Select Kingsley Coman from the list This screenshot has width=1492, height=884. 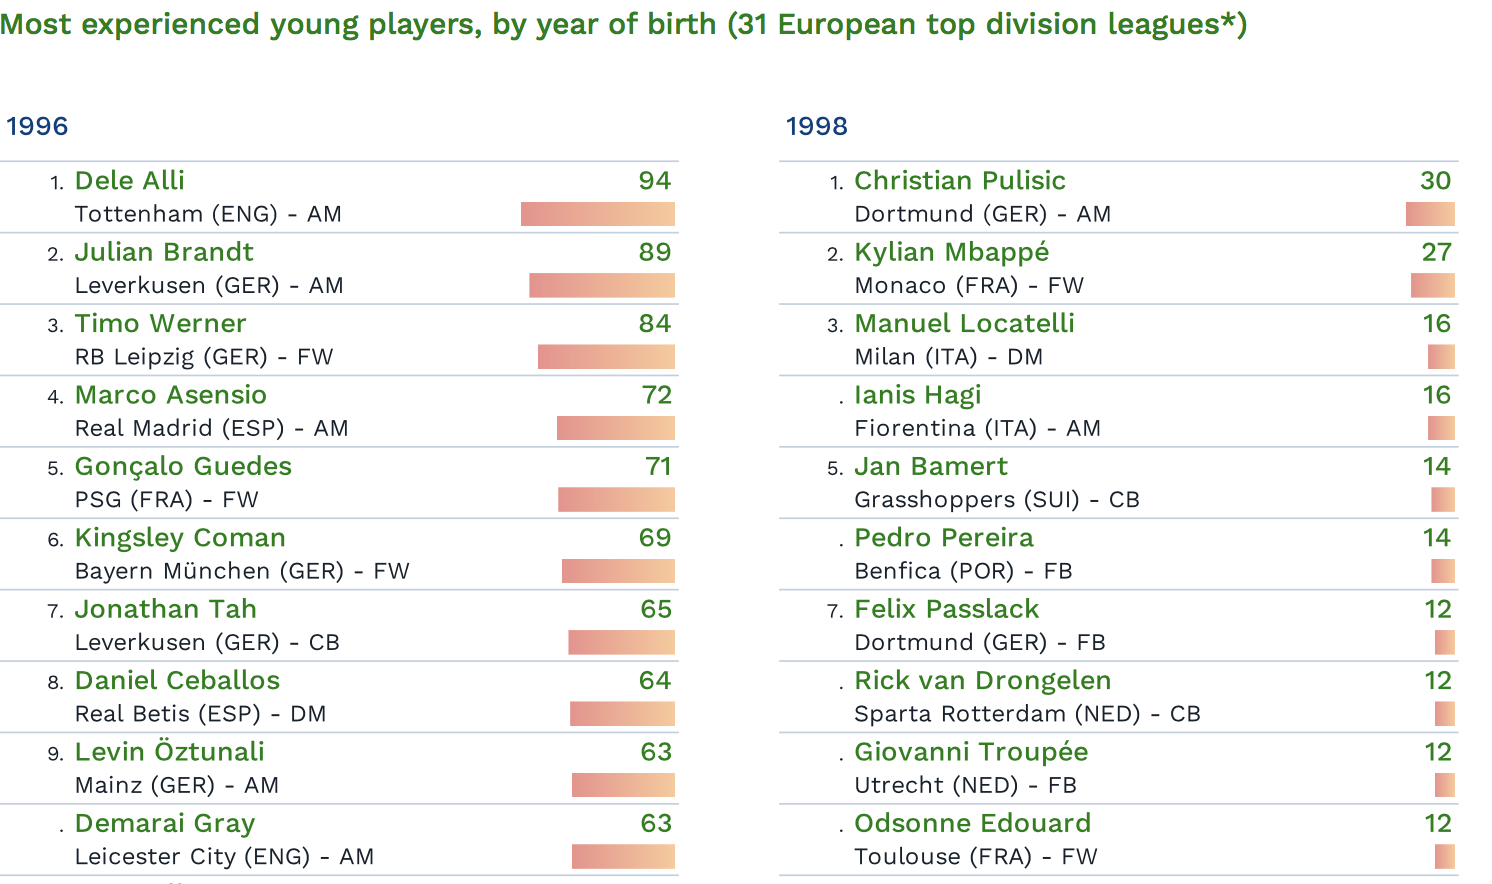coord(180,538)
